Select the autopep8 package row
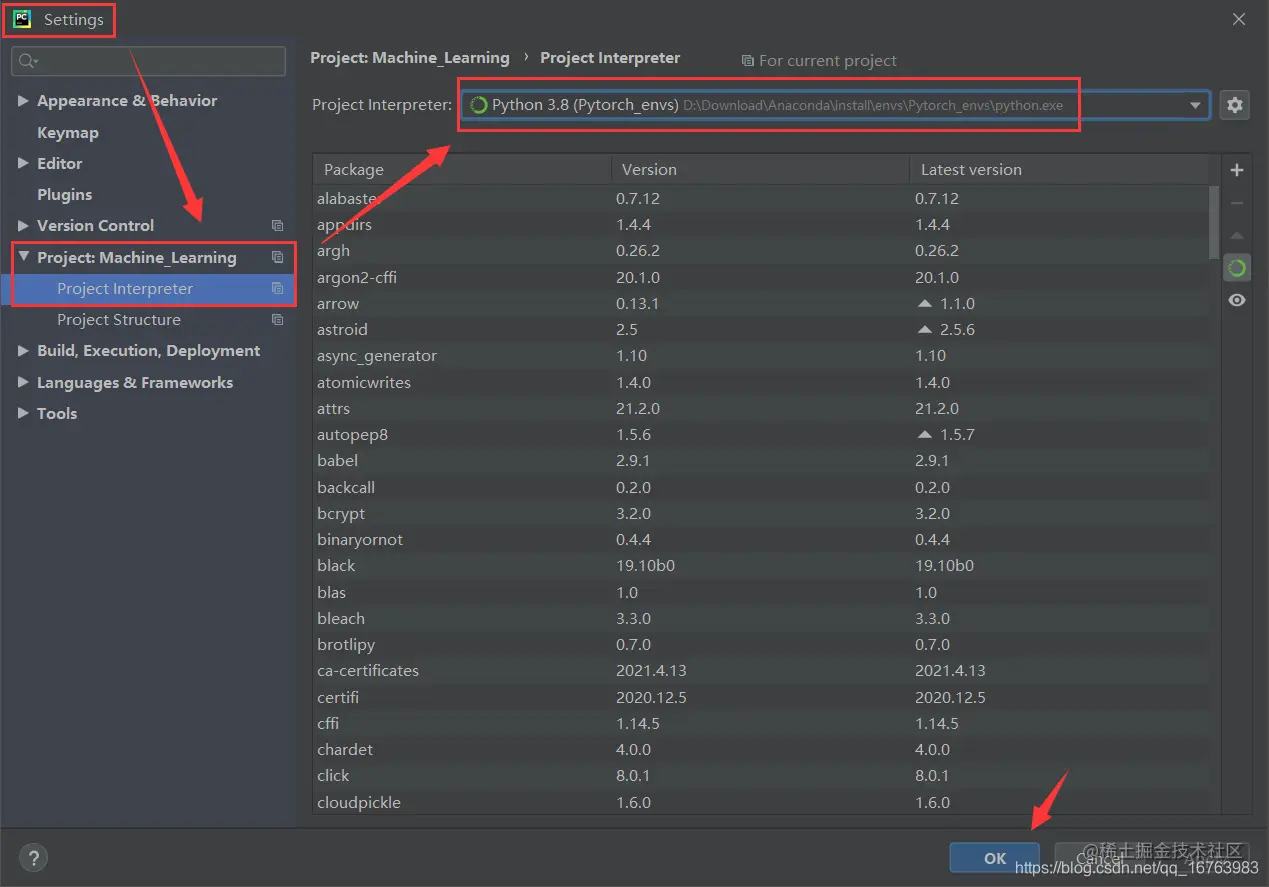 760,435
